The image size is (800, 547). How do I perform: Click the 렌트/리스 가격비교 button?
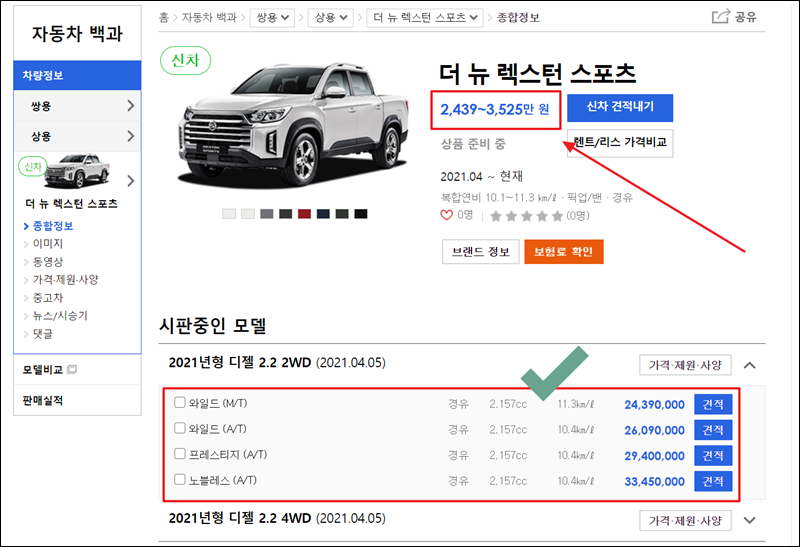pos(620,143)
